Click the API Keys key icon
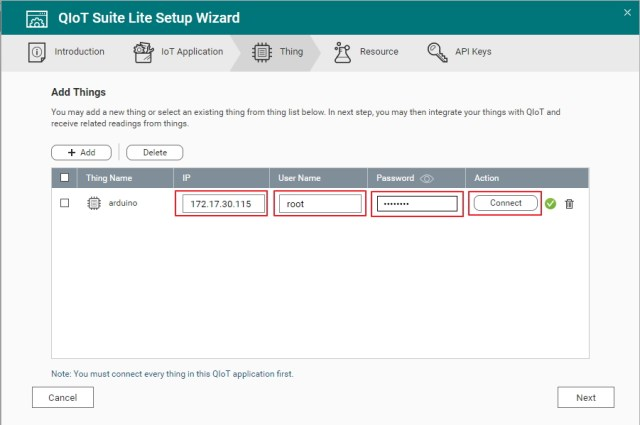640x425 pixels. point(437,51)
